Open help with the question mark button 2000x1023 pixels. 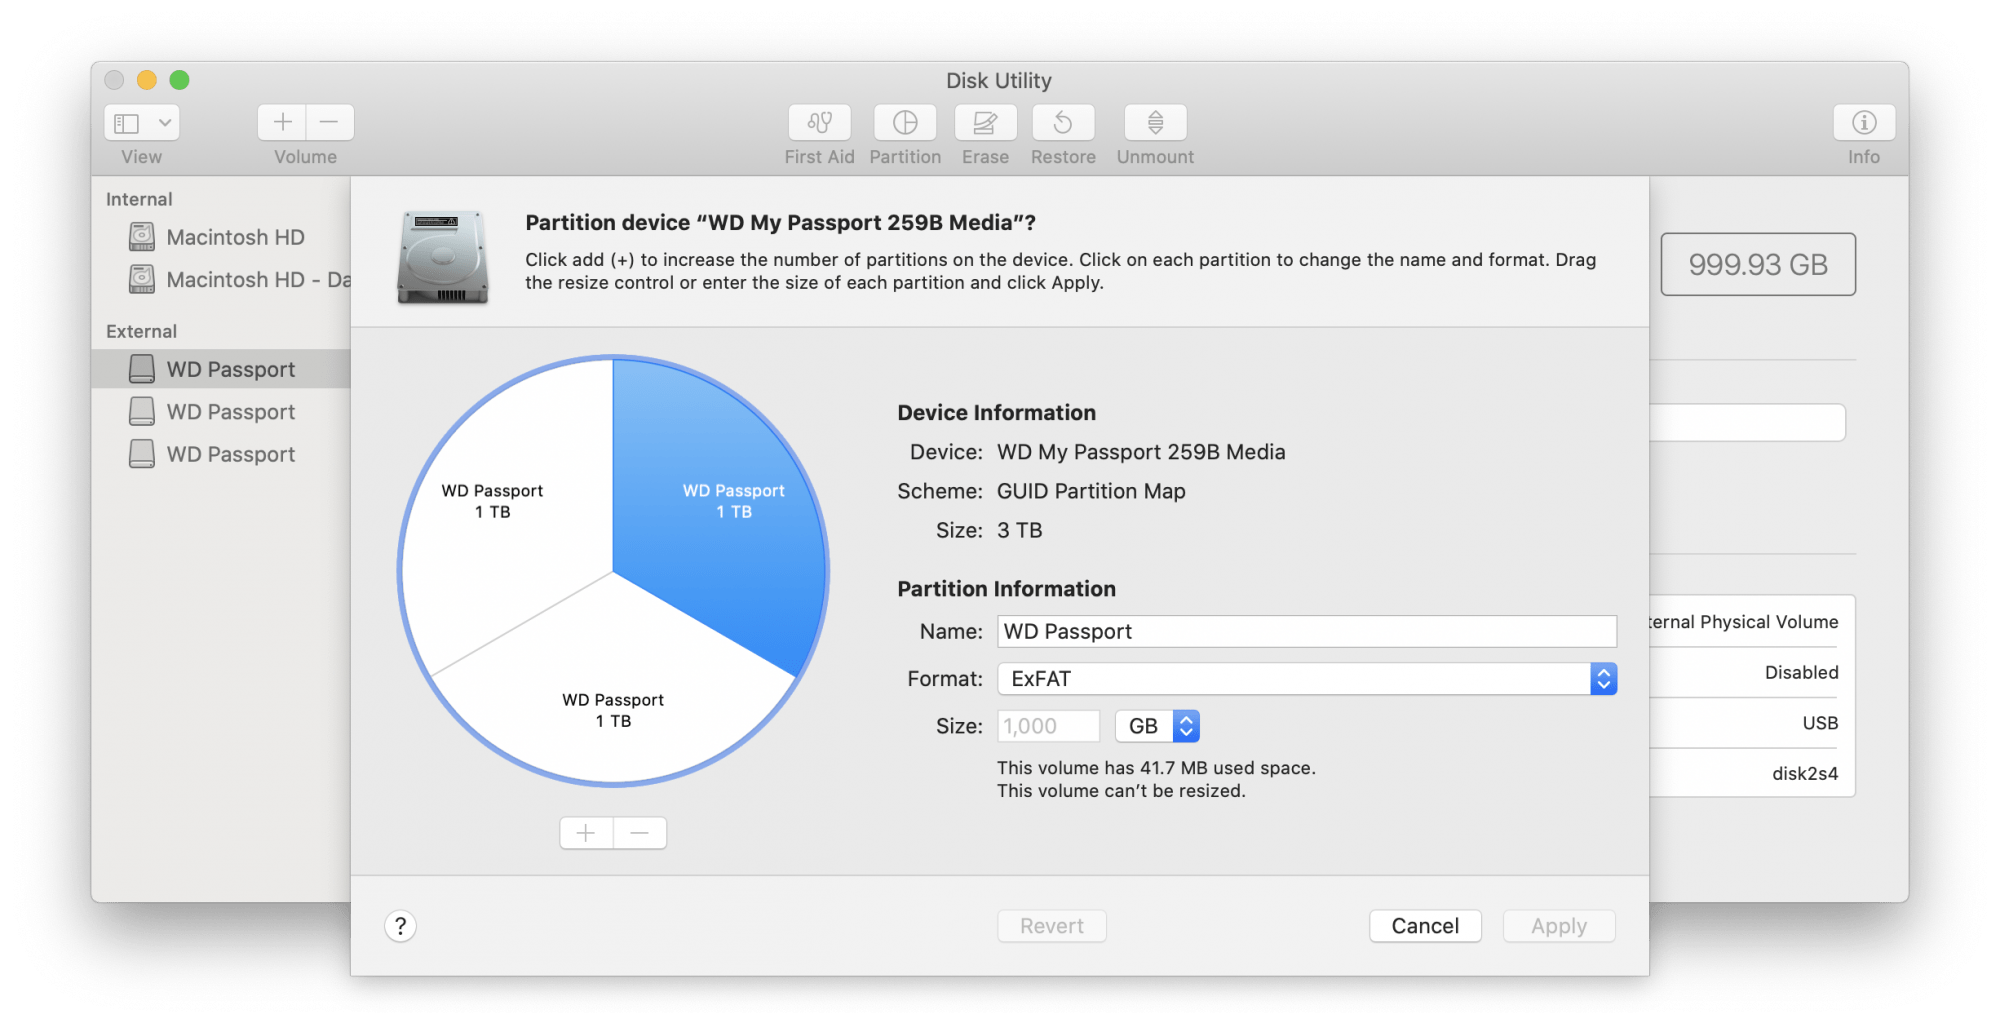tap(400, 926)
